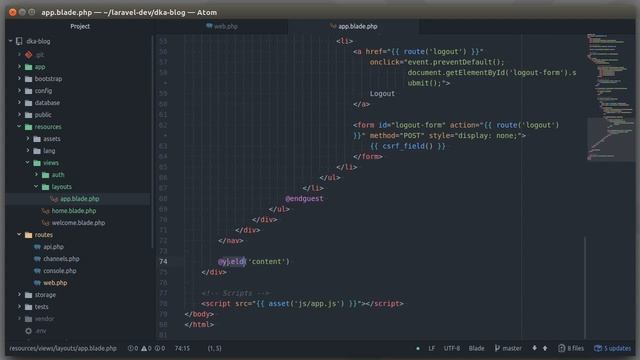Click the views folder icon
Image resolution: width=640 pixels, height=360 pixels.
click(37, 163)
